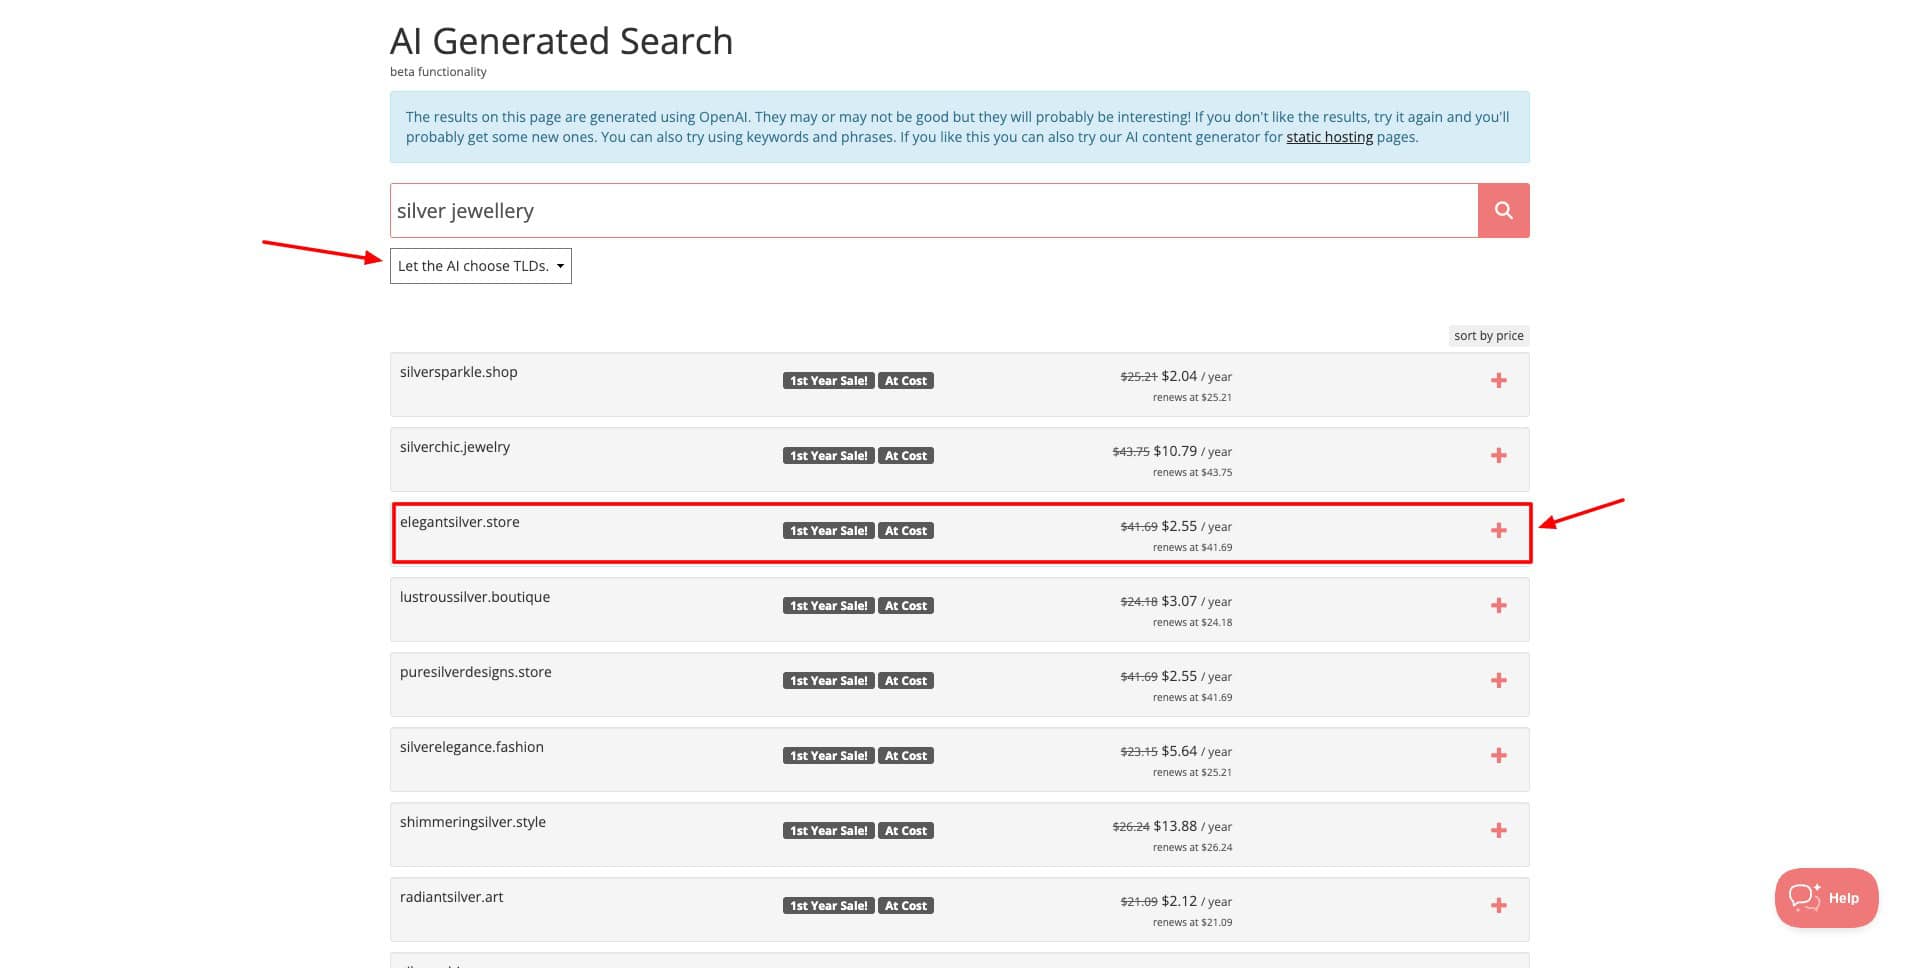
Task: Add shimmeringsilver.style with the plus icon
Action: coord(1498,830)
